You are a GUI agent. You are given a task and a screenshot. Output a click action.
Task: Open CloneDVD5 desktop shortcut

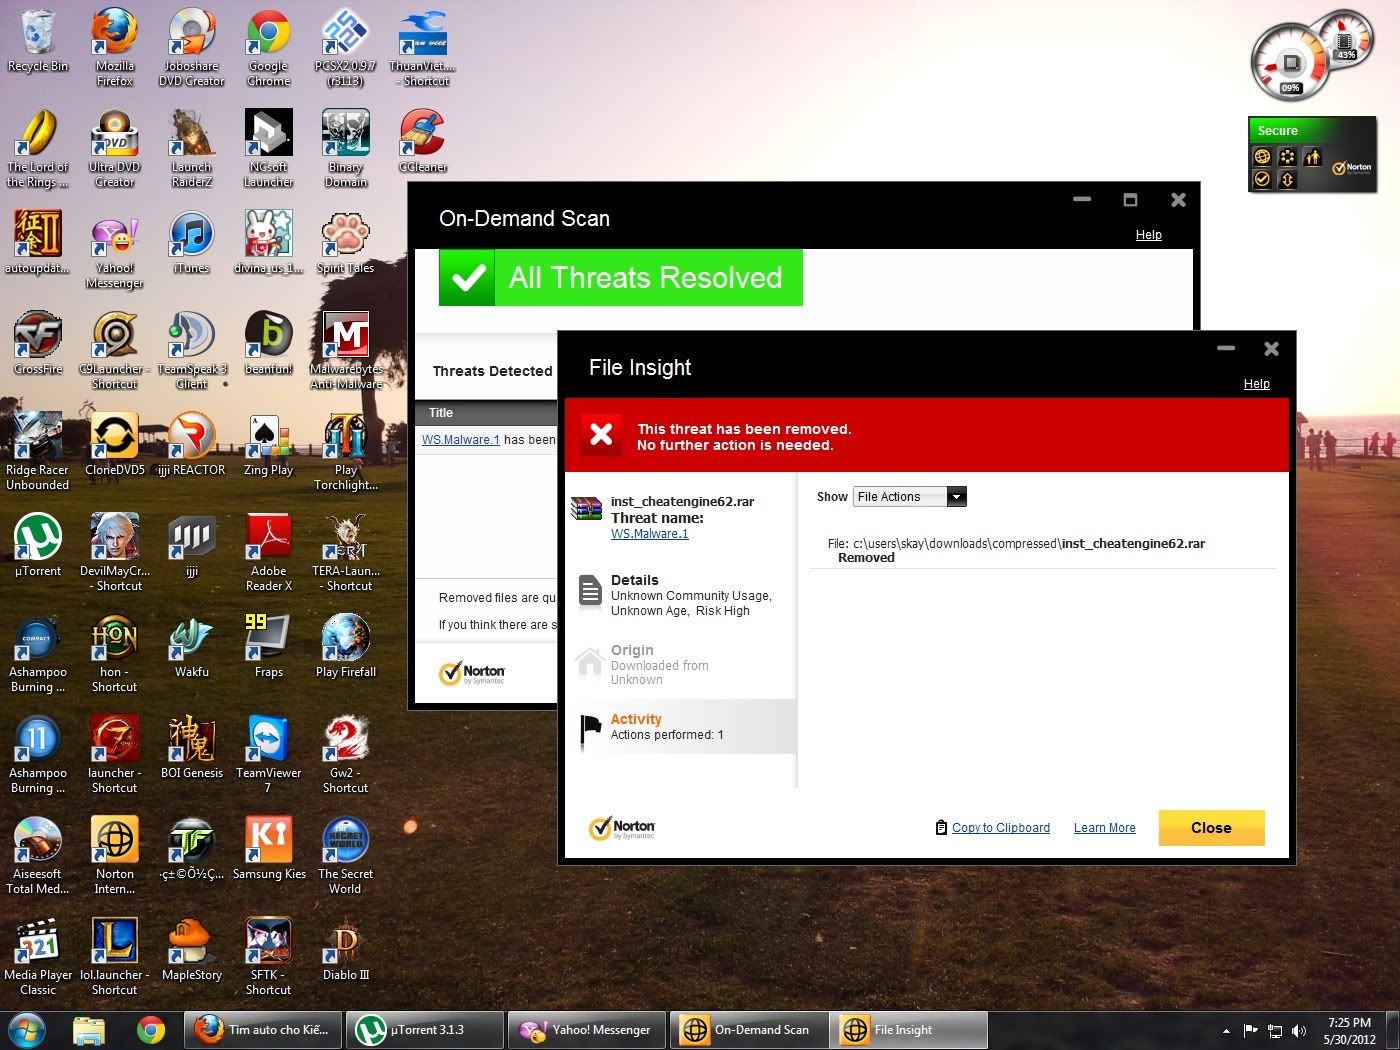(114, 443)
